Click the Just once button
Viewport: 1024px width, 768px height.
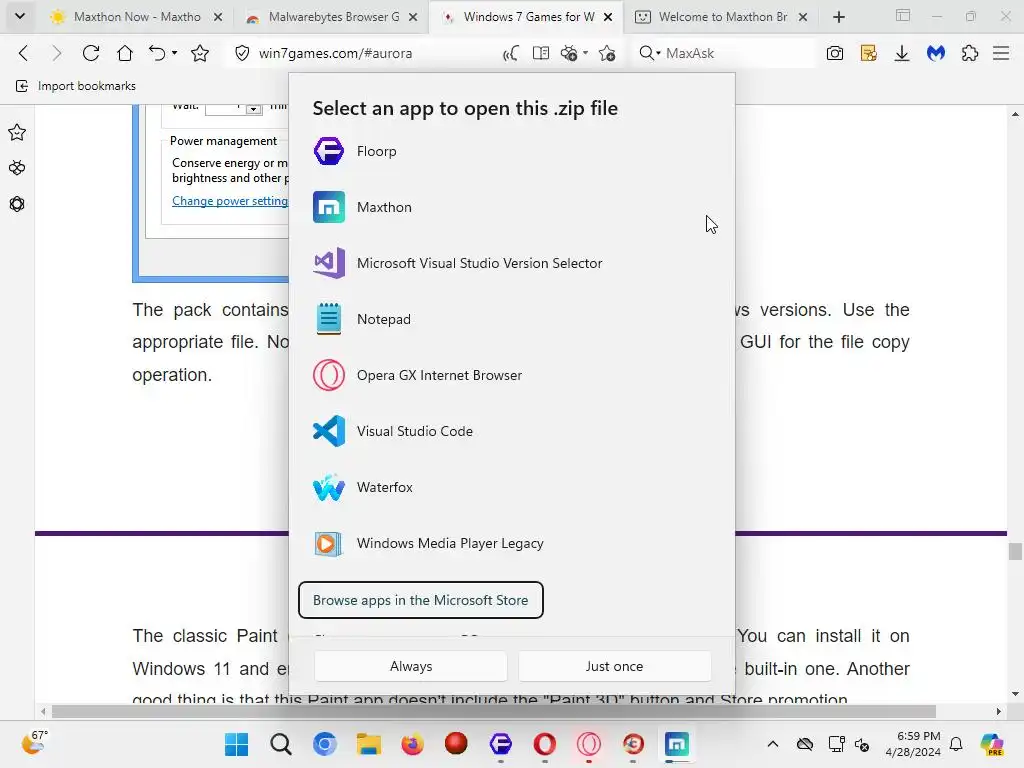614,666
